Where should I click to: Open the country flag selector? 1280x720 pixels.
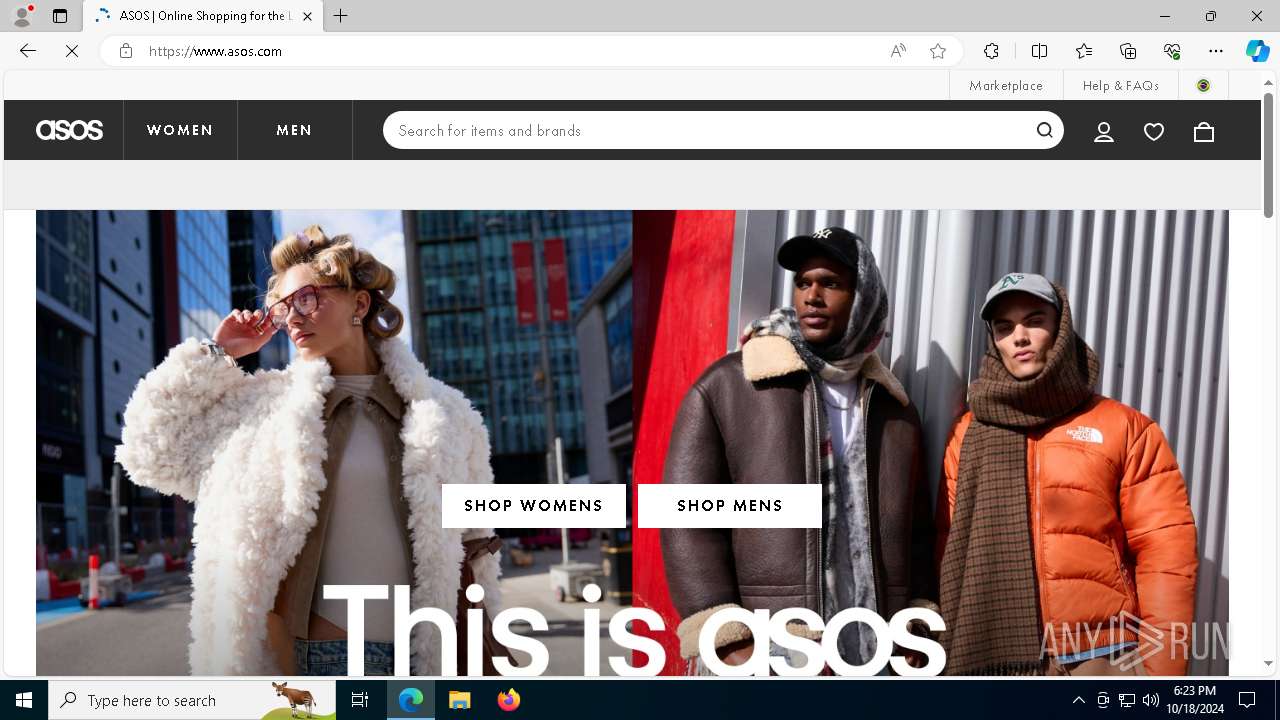click(x=1203, y=85)
